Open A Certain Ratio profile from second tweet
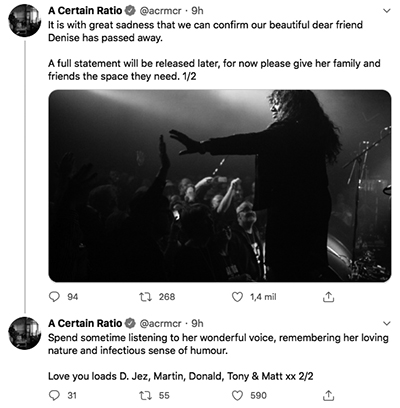This screenshot has width=400, height=408. 85,323
